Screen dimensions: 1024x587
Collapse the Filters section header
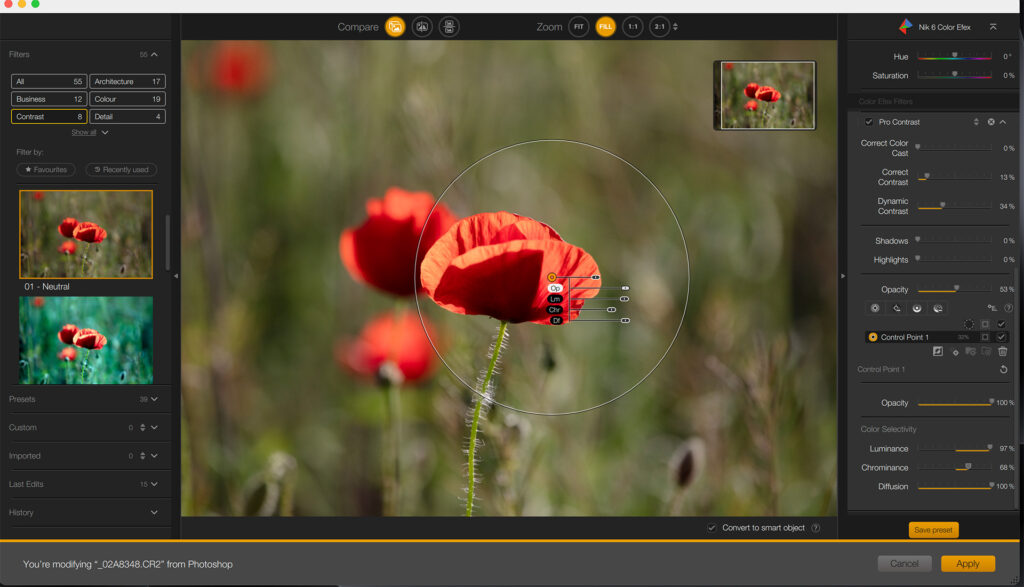point(152,54)
